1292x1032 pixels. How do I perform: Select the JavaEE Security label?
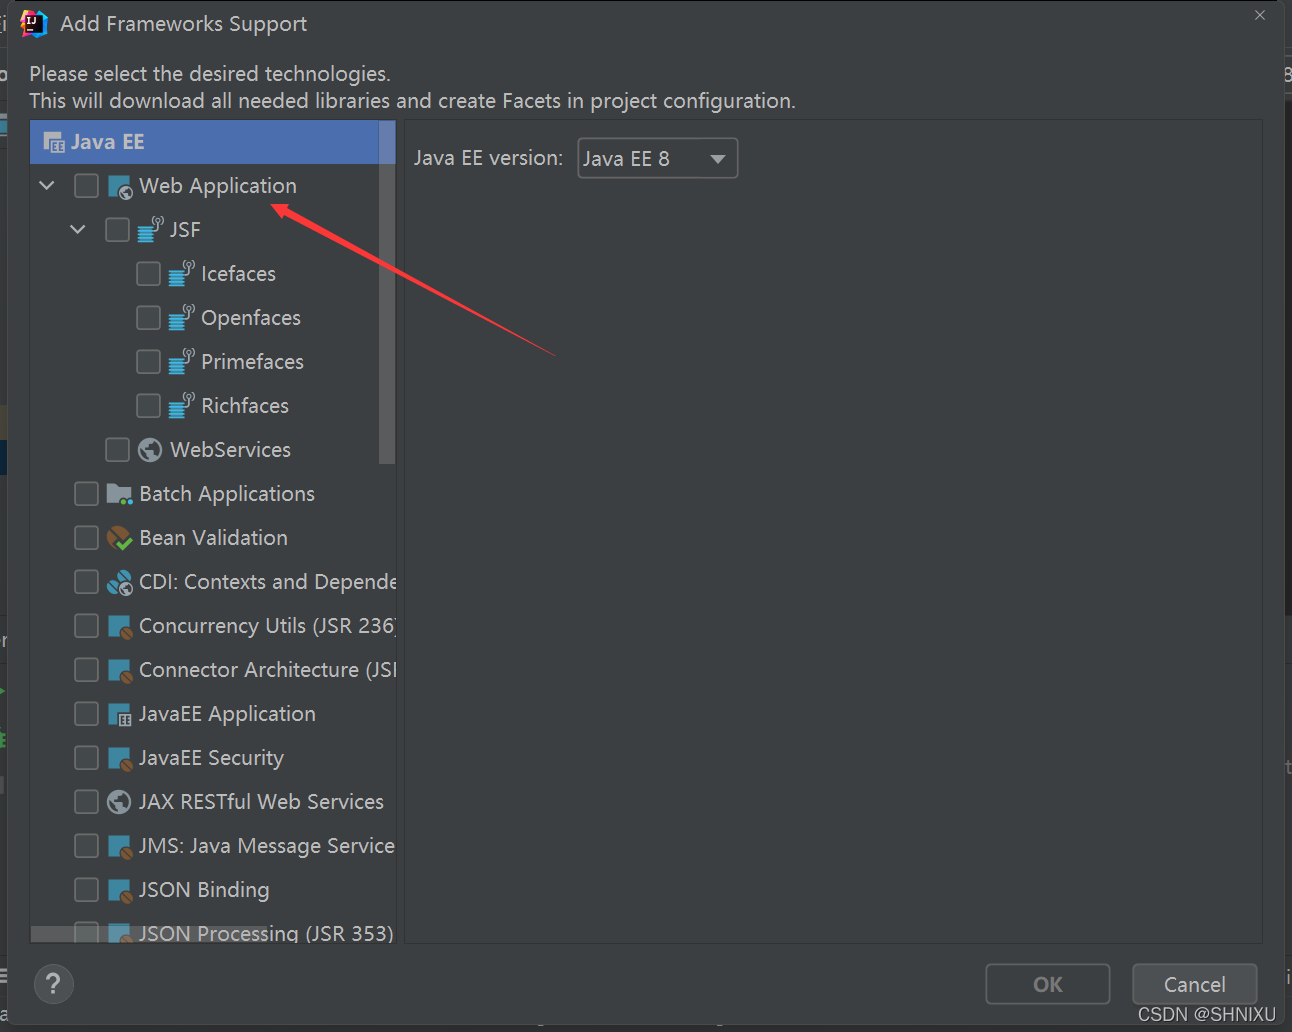point(211,758)
